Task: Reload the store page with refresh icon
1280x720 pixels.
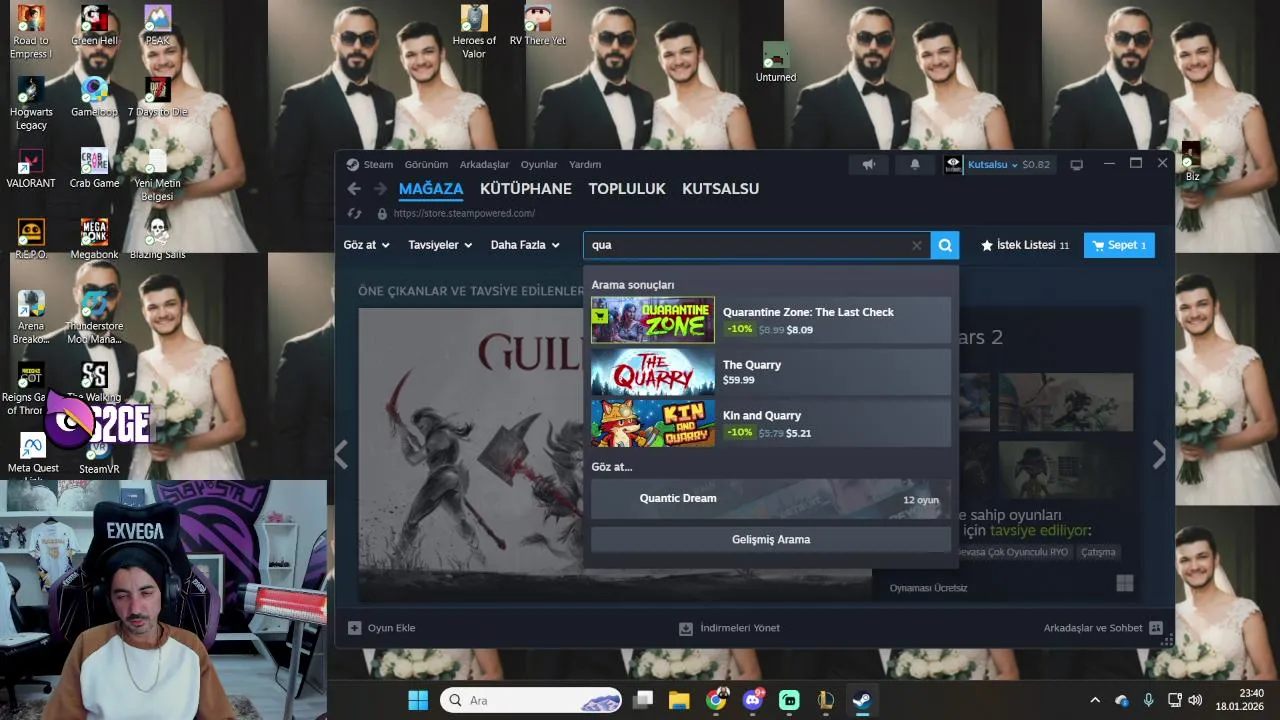Action: 354,213
